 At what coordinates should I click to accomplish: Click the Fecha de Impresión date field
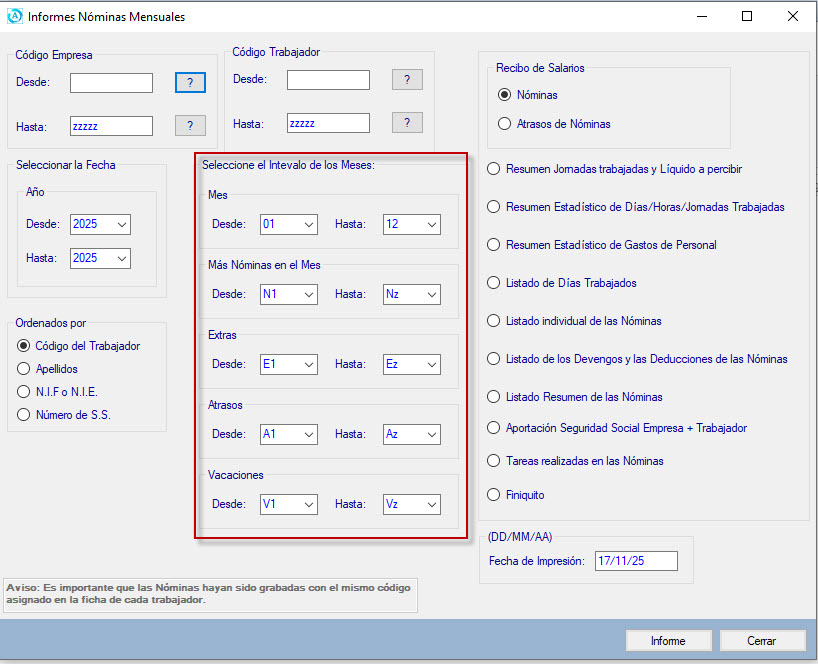(x=635, y=561)
